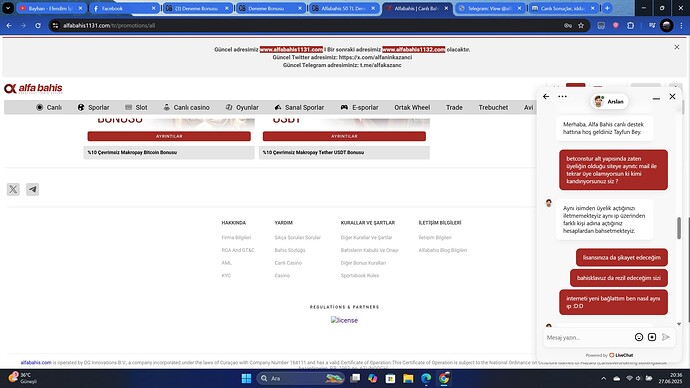Viewport: 690px width, 388px height.
Task: Open the Trade menu item
Action: (x=454, y=107)
